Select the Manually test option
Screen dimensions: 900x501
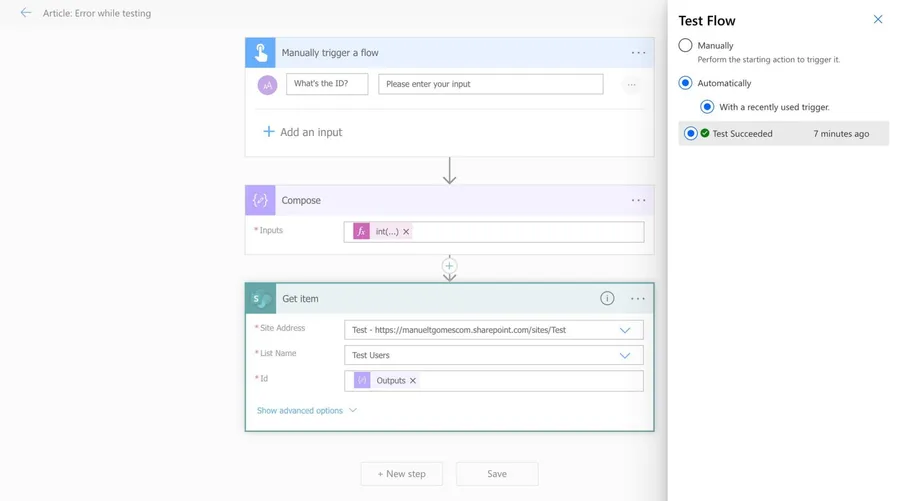(x=685, y=45)
